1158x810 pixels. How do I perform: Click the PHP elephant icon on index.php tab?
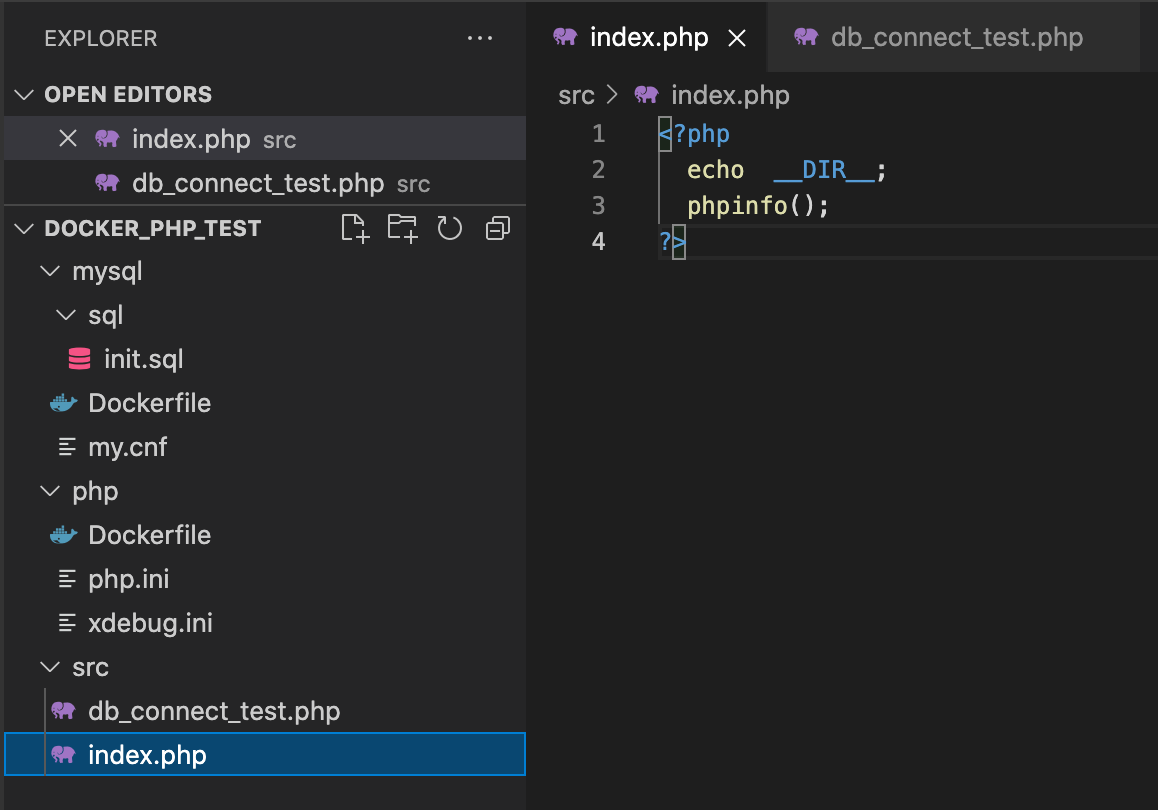point(566,37)
